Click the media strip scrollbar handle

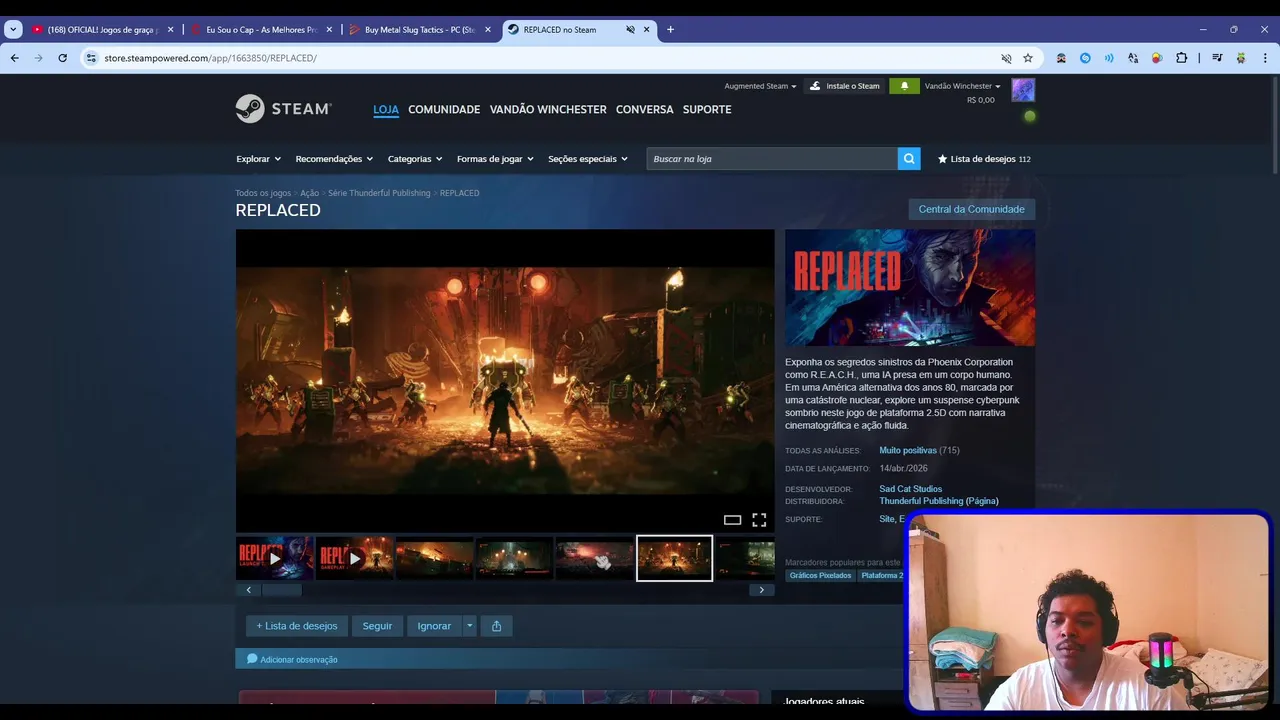[282, 590]
